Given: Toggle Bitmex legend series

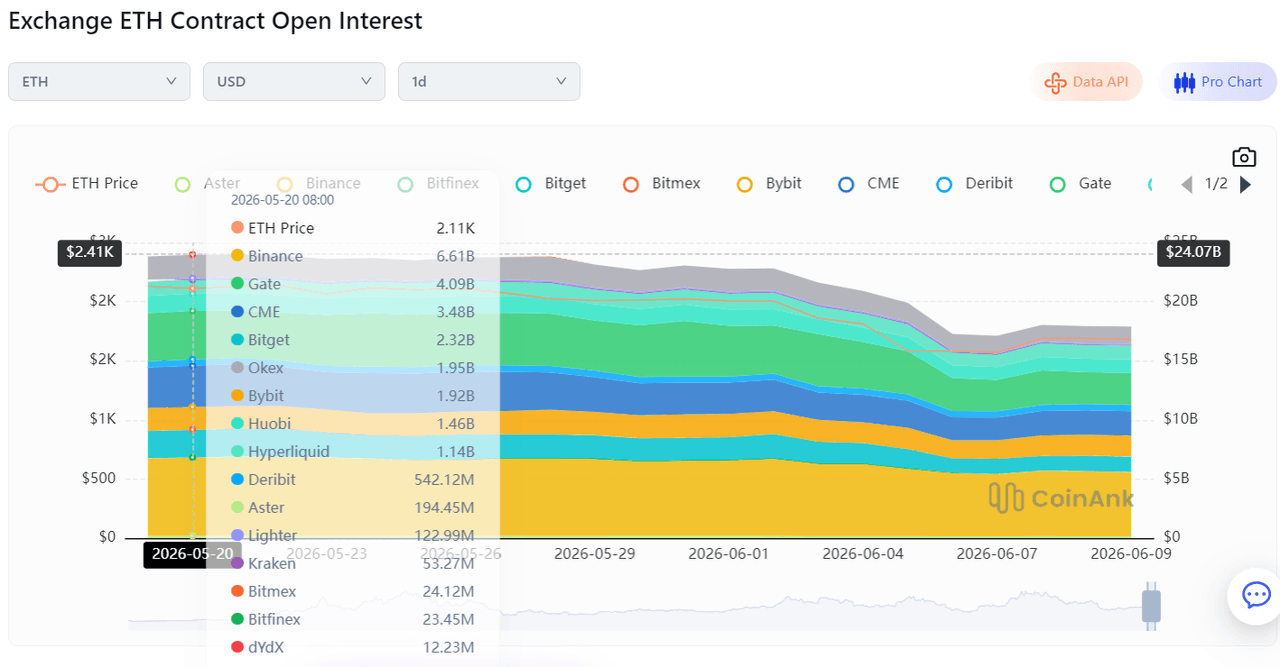Looking at the screenshot, I should pos(662,184).
